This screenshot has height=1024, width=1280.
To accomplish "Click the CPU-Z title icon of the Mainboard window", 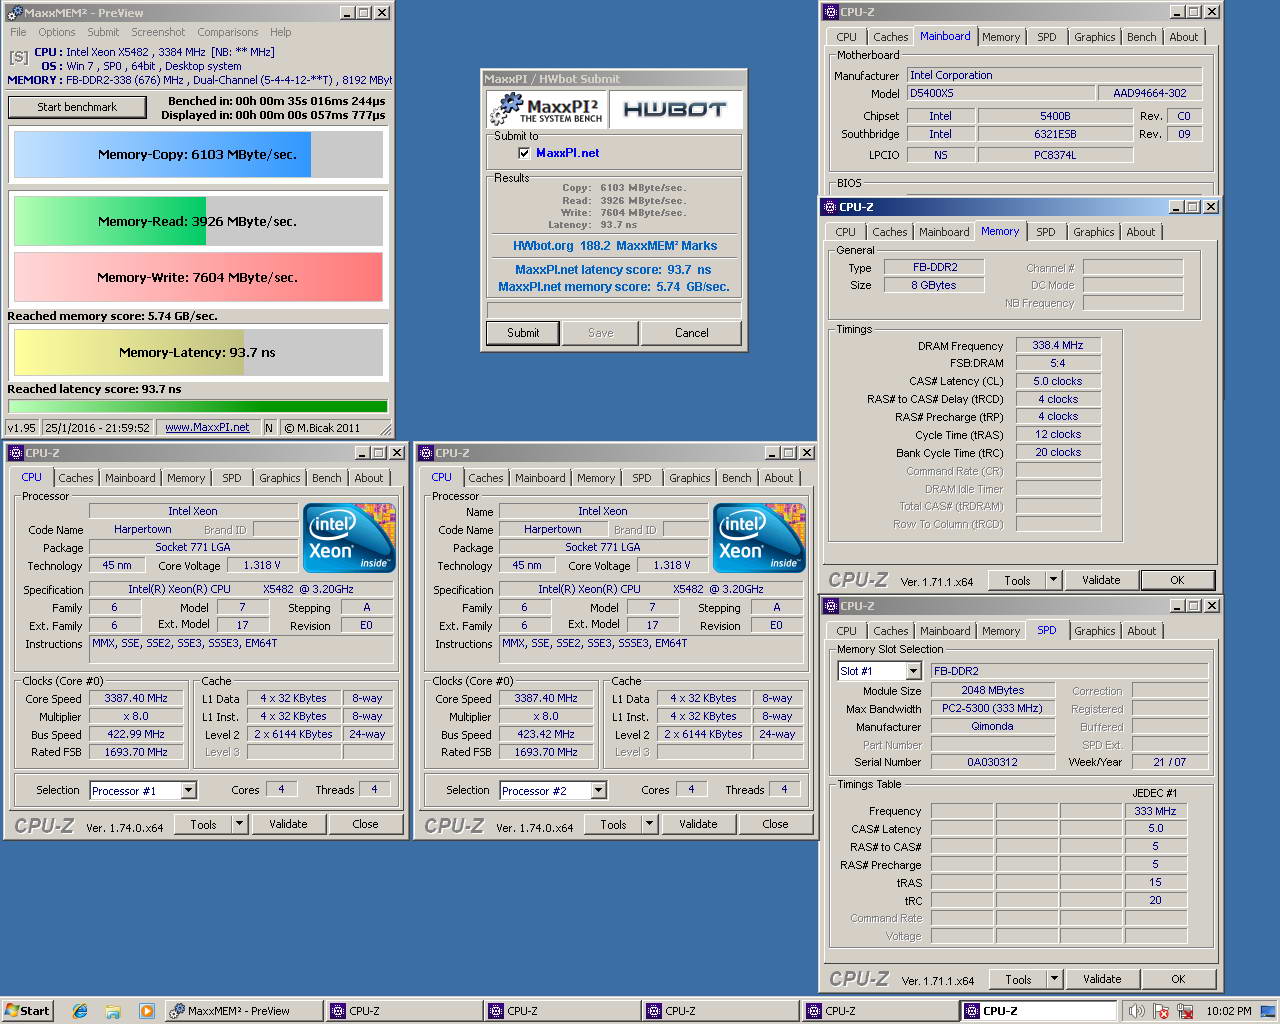I will pos(830,12).
